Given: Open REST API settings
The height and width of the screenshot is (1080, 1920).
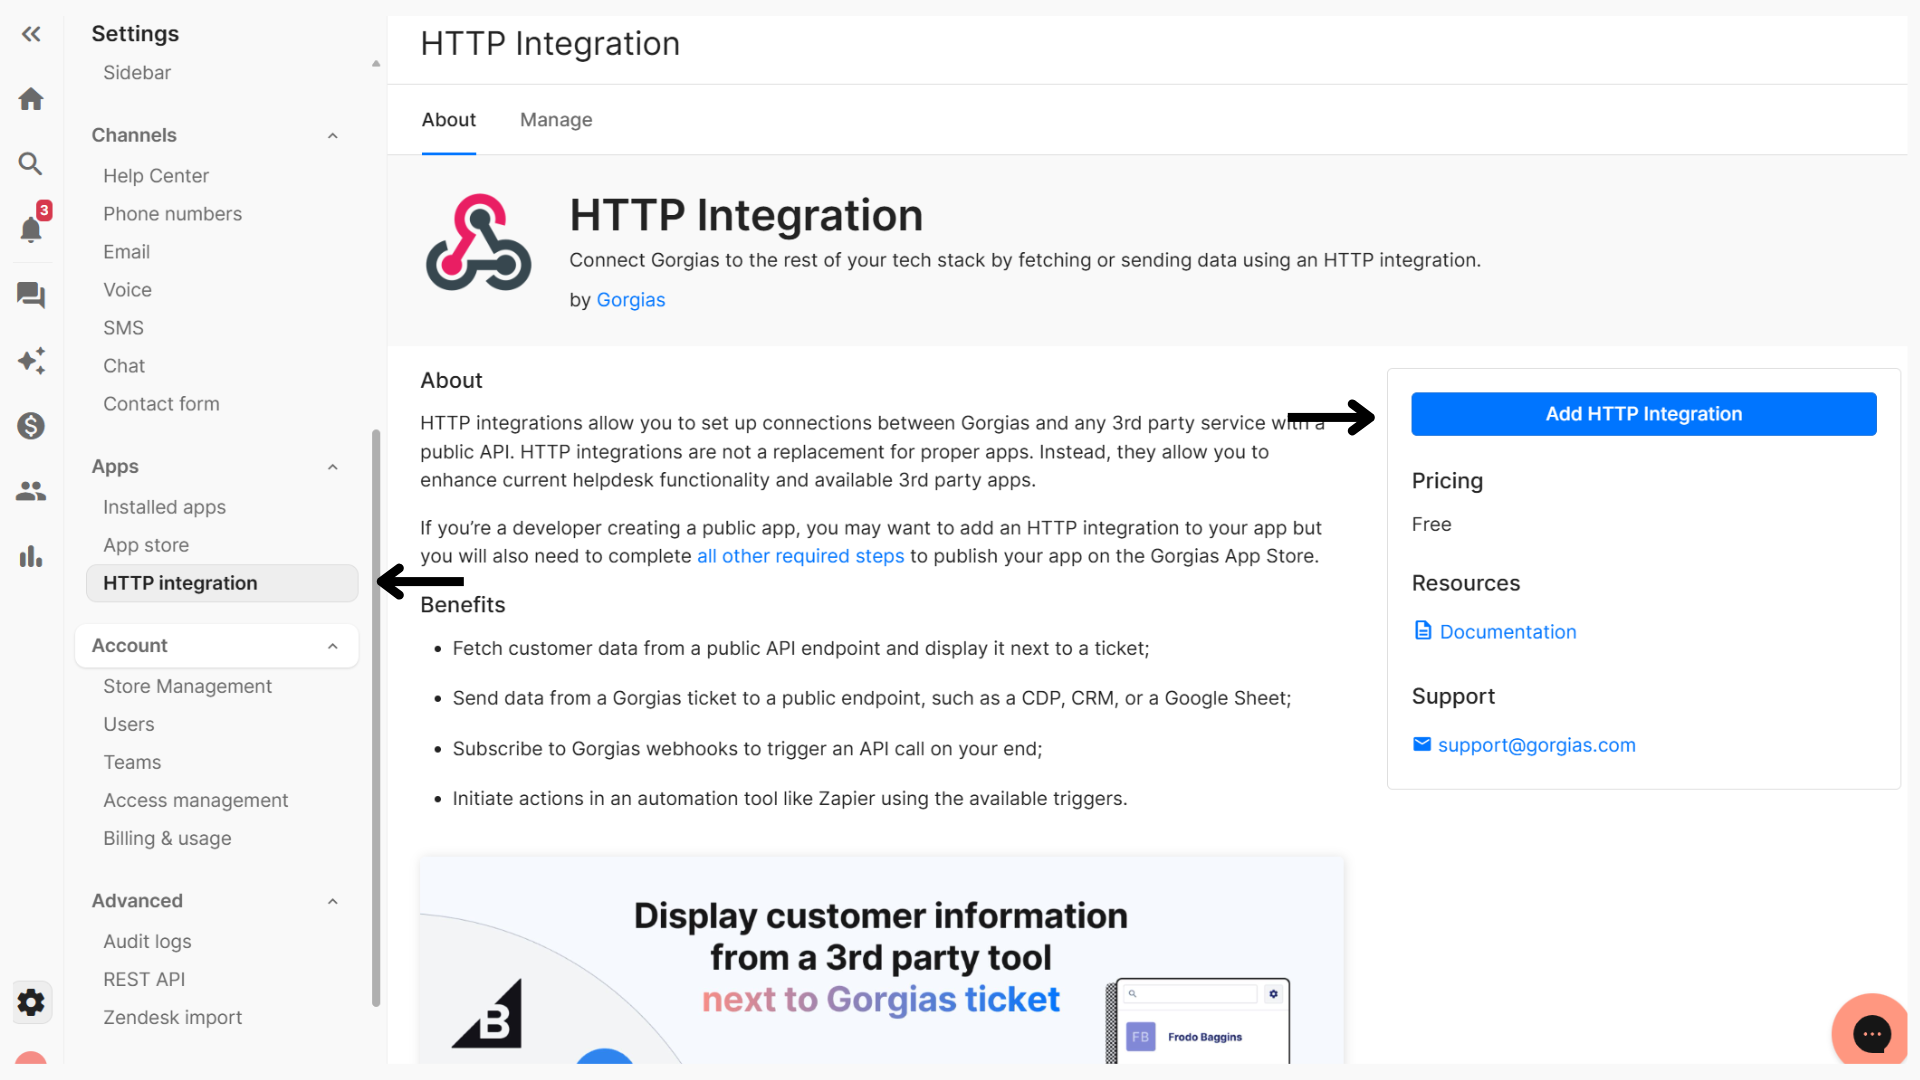Looking at the screenshot, I should point(144,979).
